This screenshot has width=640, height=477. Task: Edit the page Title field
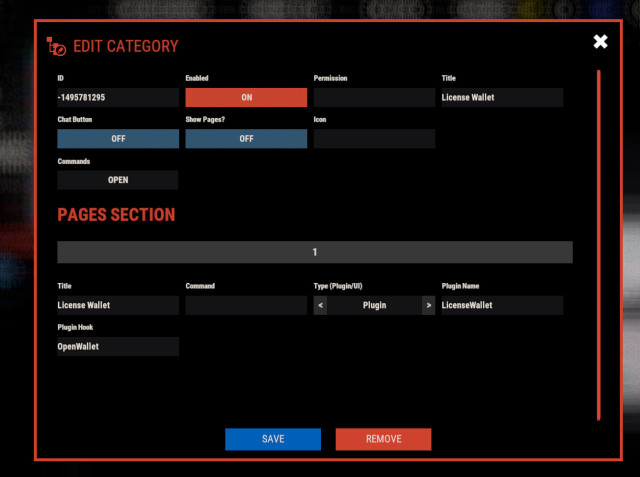pyautogui.click(x=118, y=305)
